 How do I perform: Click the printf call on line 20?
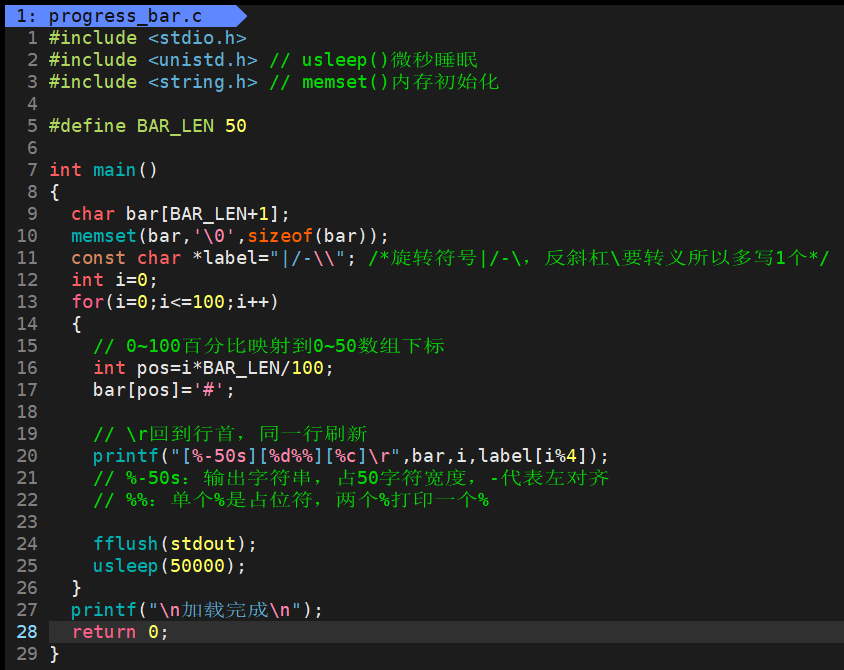point(351,456)
